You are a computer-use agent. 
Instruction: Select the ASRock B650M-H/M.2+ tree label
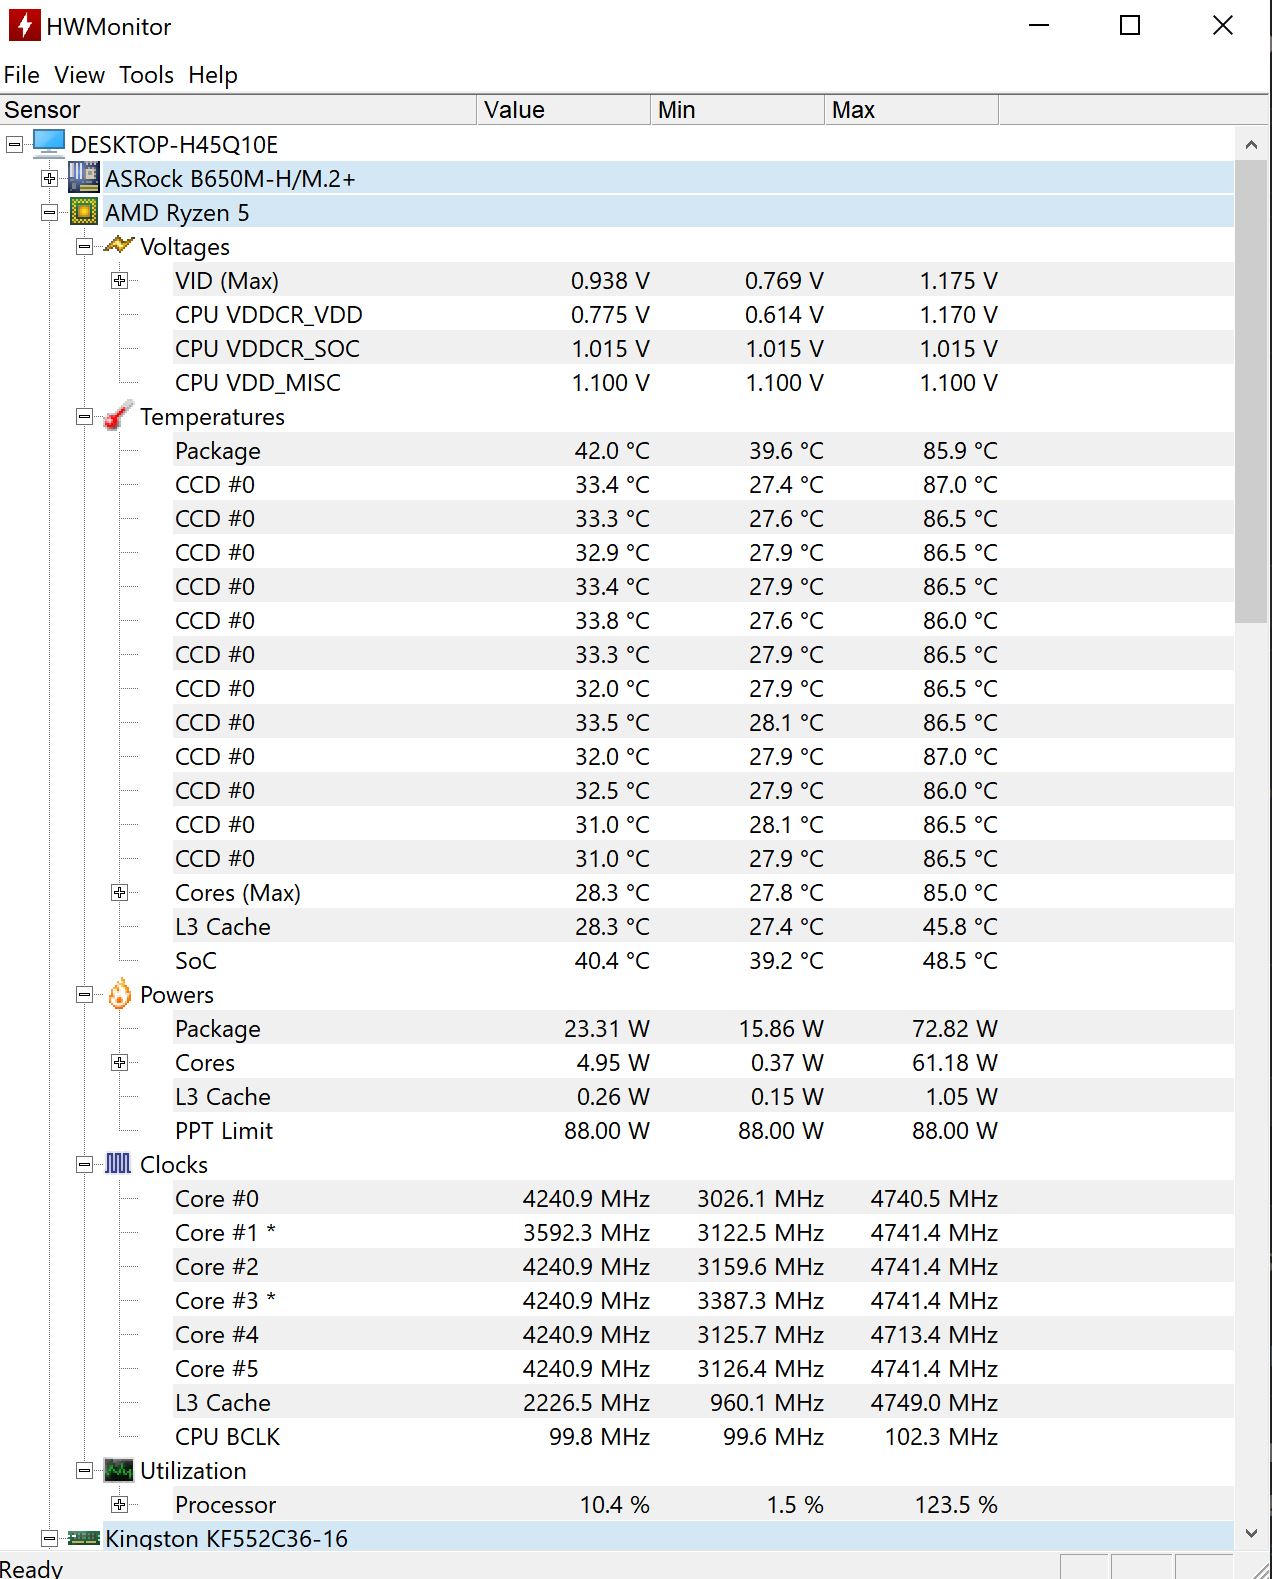pos(230,179)
